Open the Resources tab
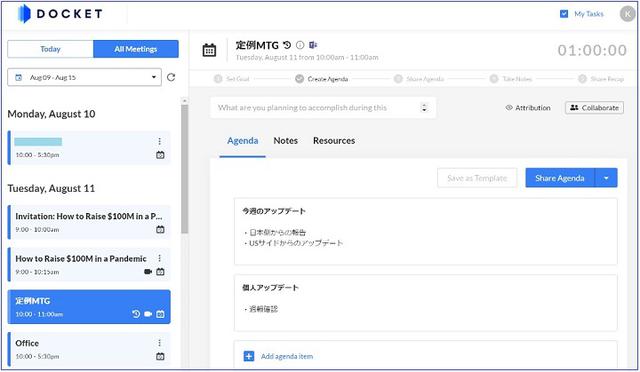This screenshot has height=372, width=640. point(334,141)
